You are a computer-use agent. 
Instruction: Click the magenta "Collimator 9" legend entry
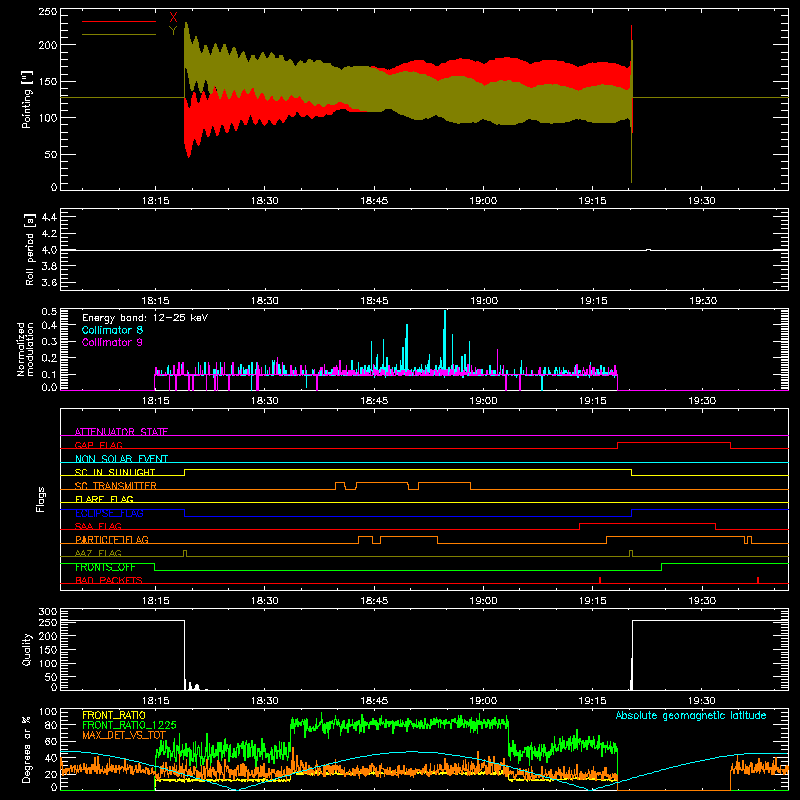pyautogui.click(x=112, y=342)
